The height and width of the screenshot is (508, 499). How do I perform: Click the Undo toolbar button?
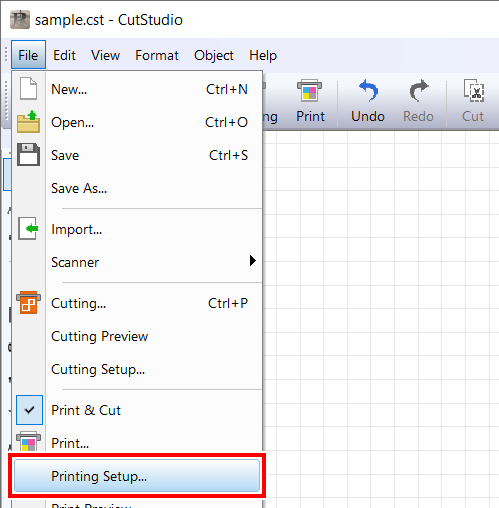pyautogui.click(x=368, y=101)
